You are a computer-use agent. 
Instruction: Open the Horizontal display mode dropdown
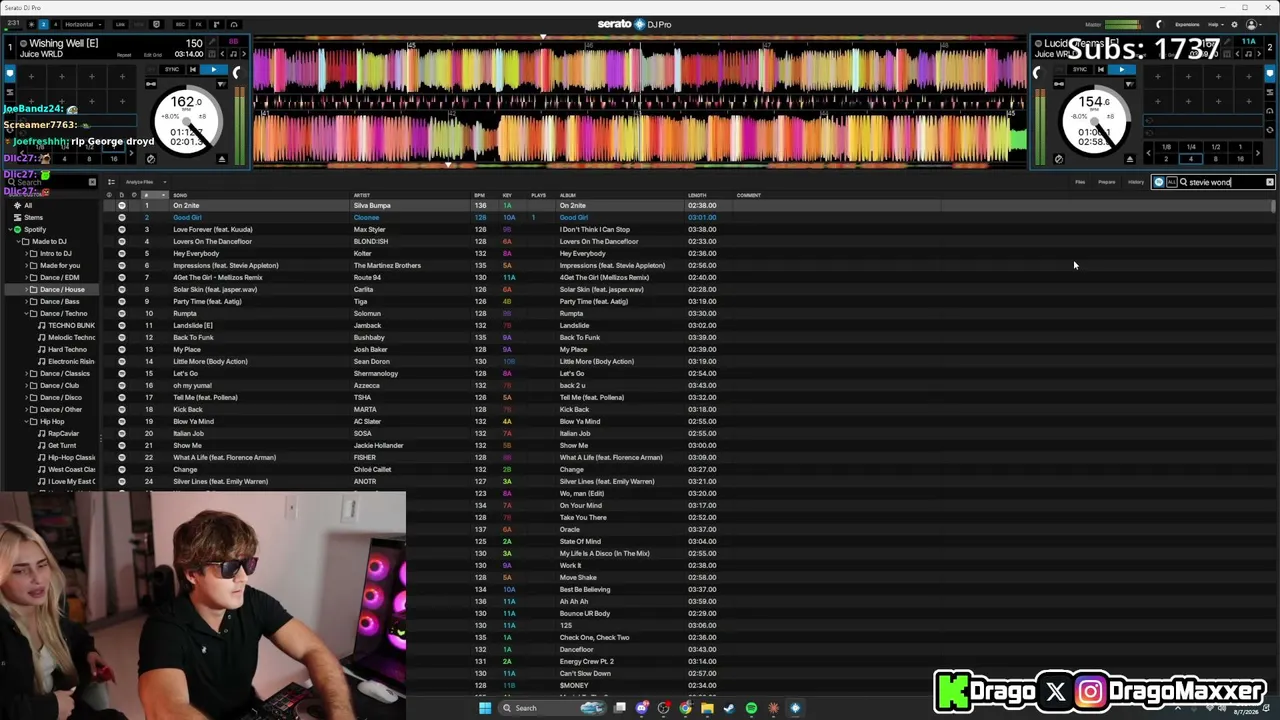click(82, 24)
